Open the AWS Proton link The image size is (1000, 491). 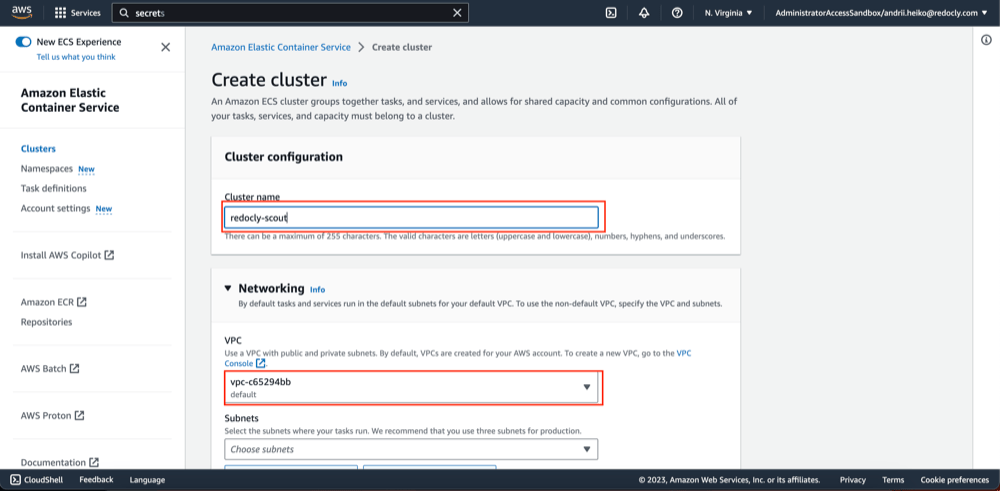click(x=46, y=416)
